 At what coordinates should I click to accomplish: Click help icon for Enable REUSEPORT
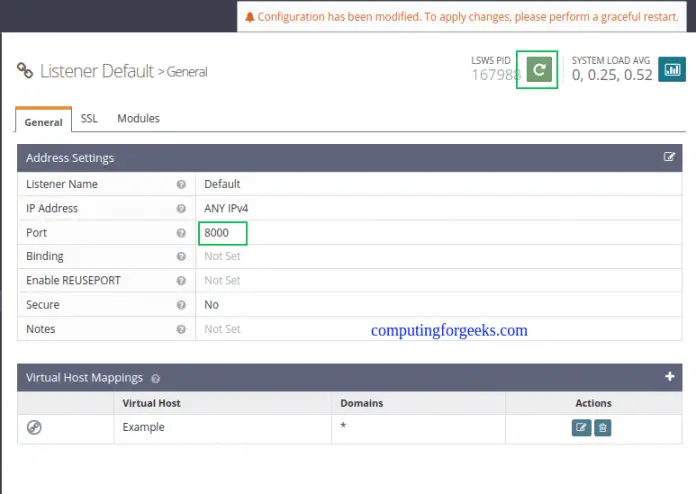[x=181, y=281]
